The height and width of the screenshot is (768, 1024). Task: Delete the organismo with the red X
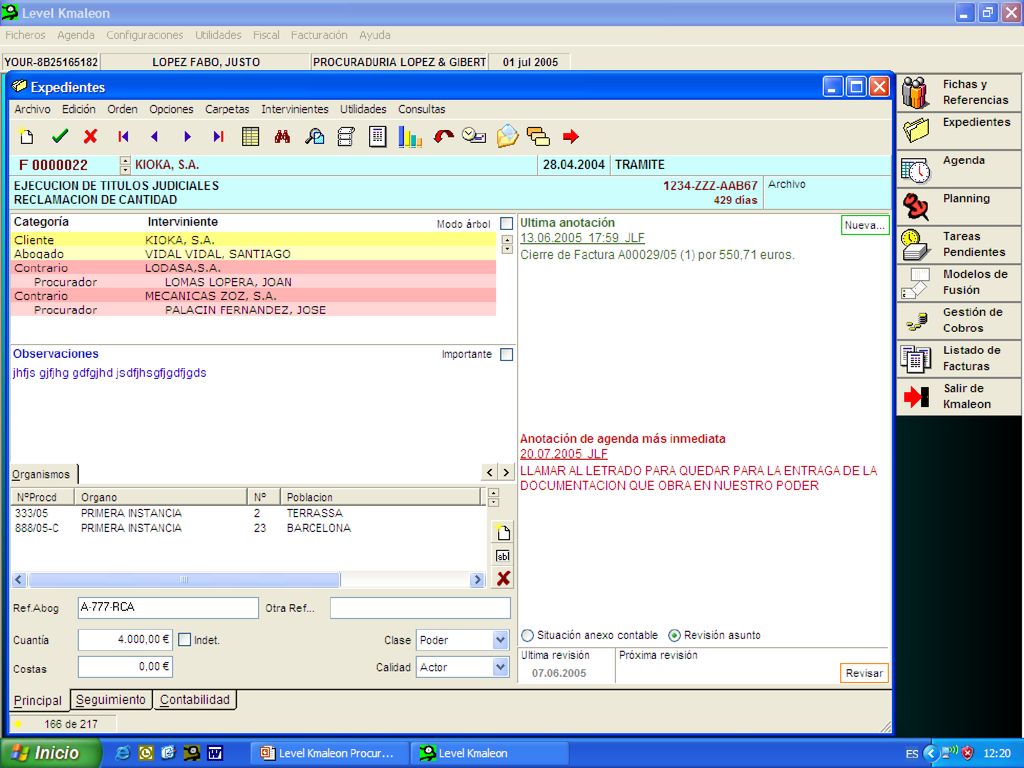[x=503, y=579]
